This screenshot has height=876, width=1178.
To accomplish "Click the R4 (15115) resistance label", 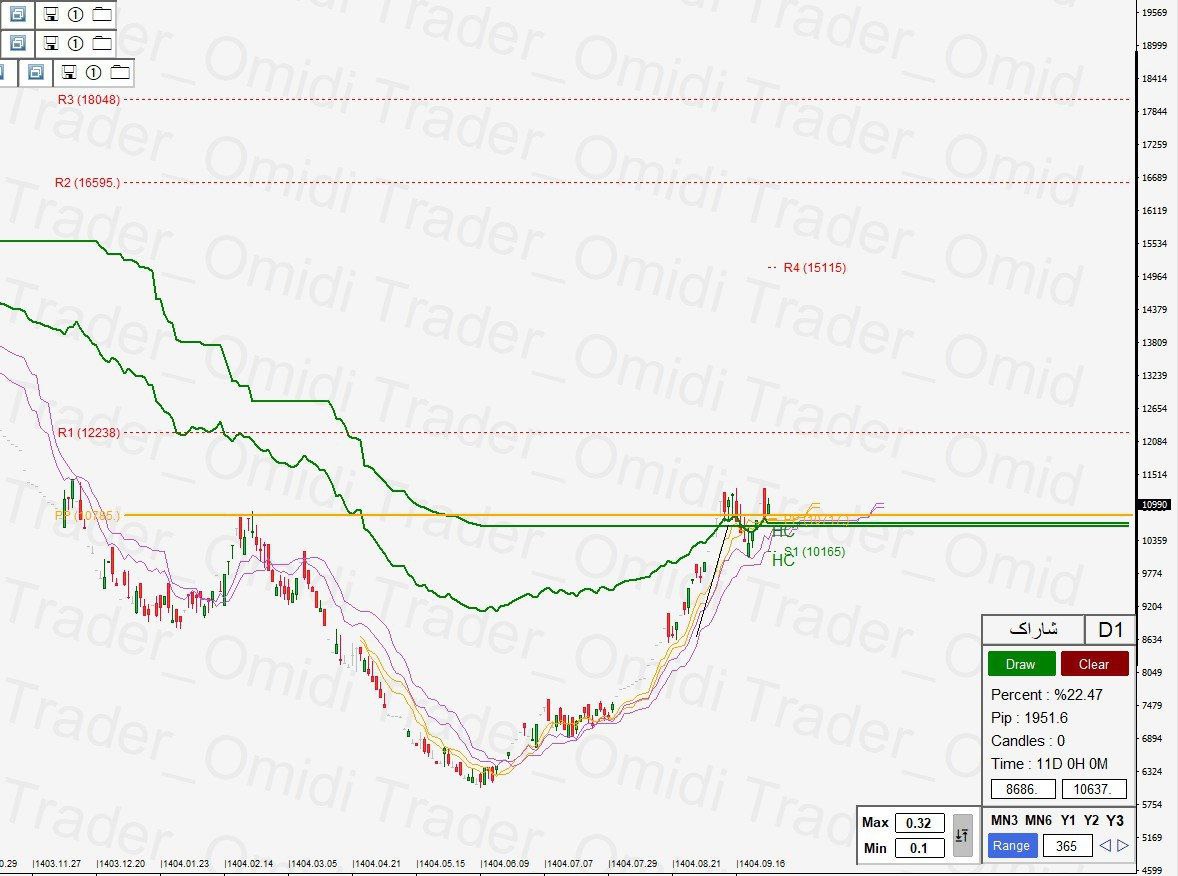I will [814, 268].
